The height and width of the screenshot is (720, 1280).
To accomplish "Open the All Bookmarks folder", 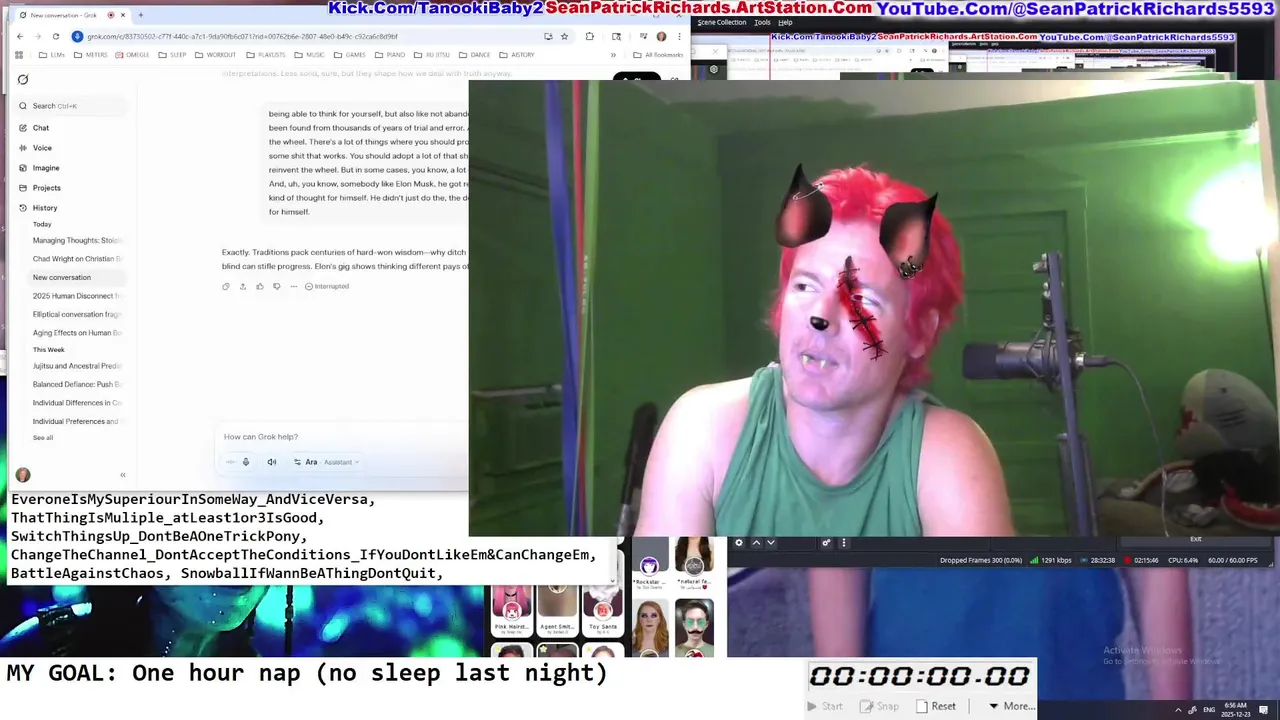I will pyautogui.click(x=658, y=55).
